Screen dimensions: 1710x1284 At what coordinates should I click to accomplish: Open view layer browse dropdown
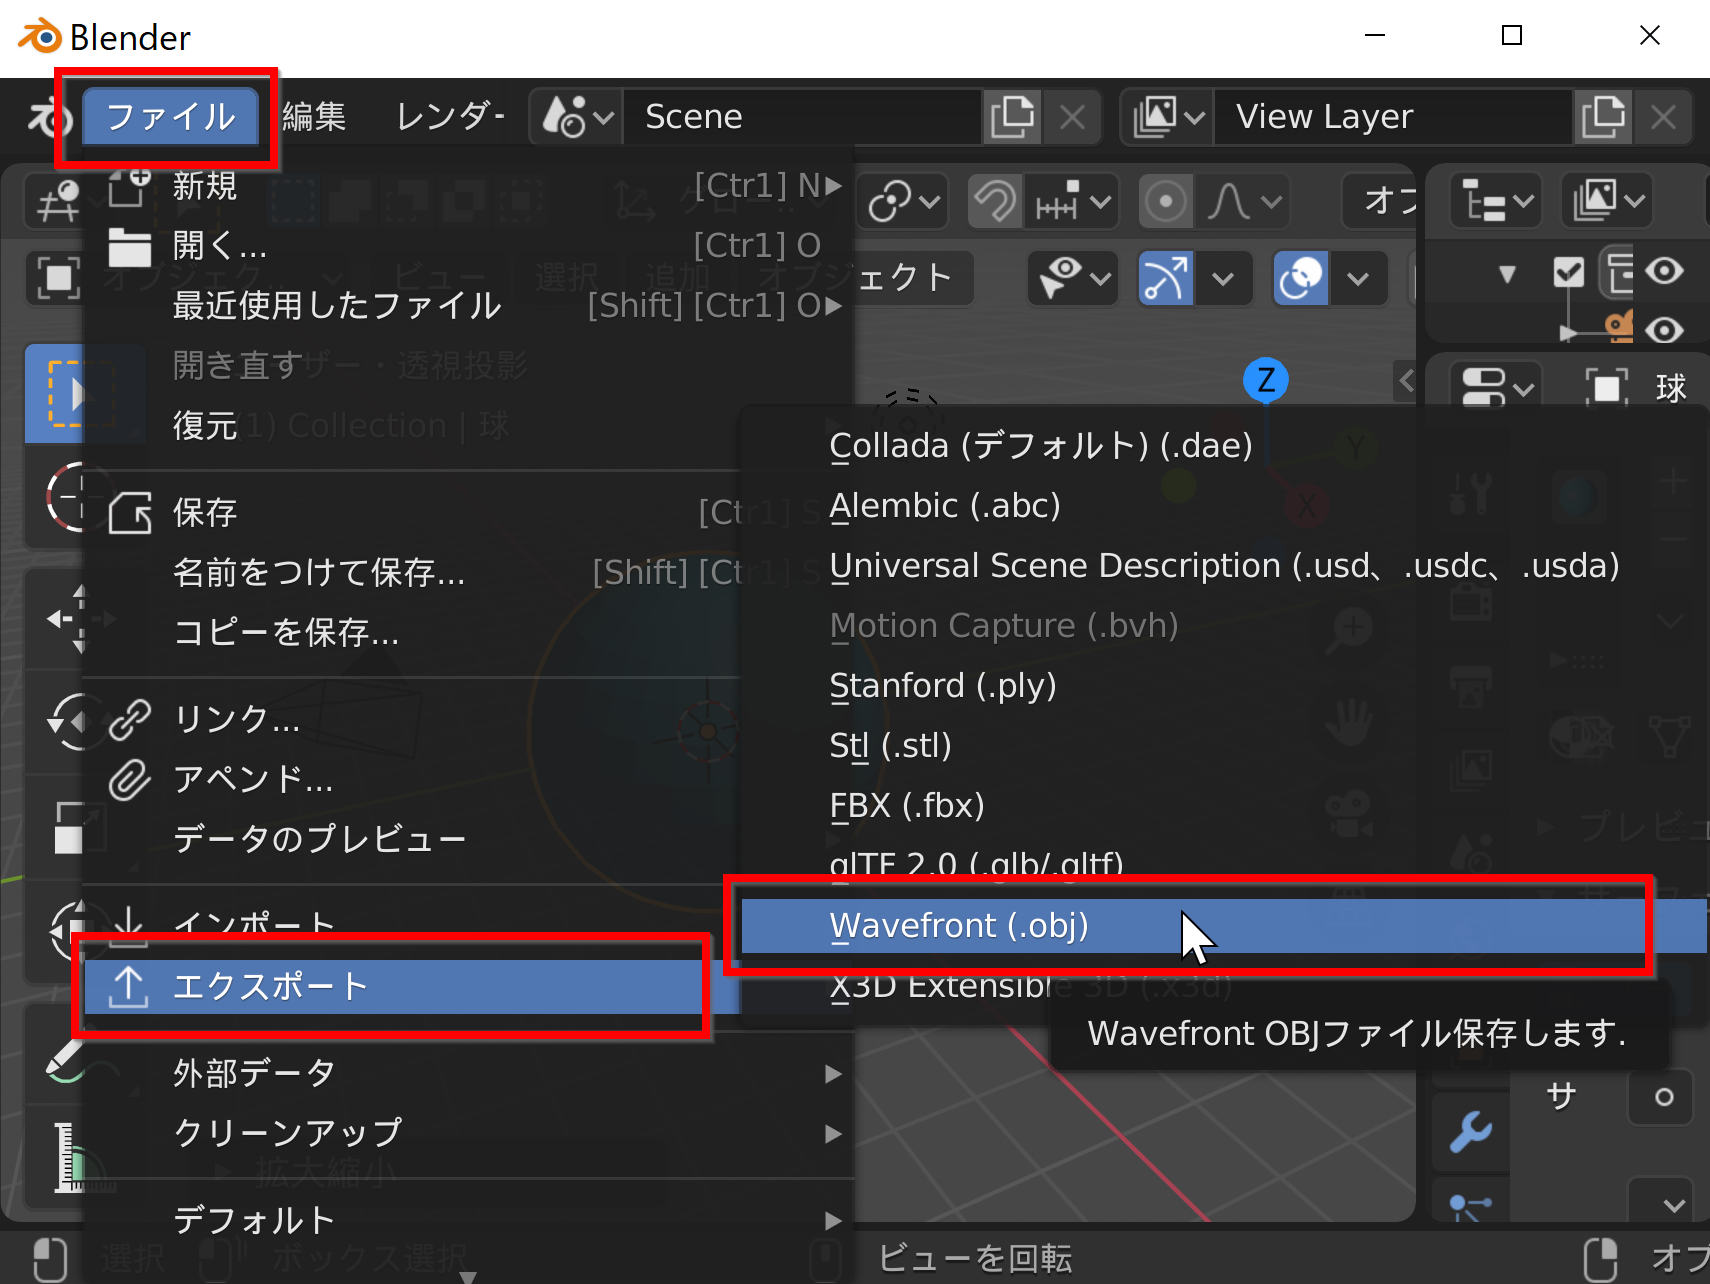click(x=1168, y=117)
